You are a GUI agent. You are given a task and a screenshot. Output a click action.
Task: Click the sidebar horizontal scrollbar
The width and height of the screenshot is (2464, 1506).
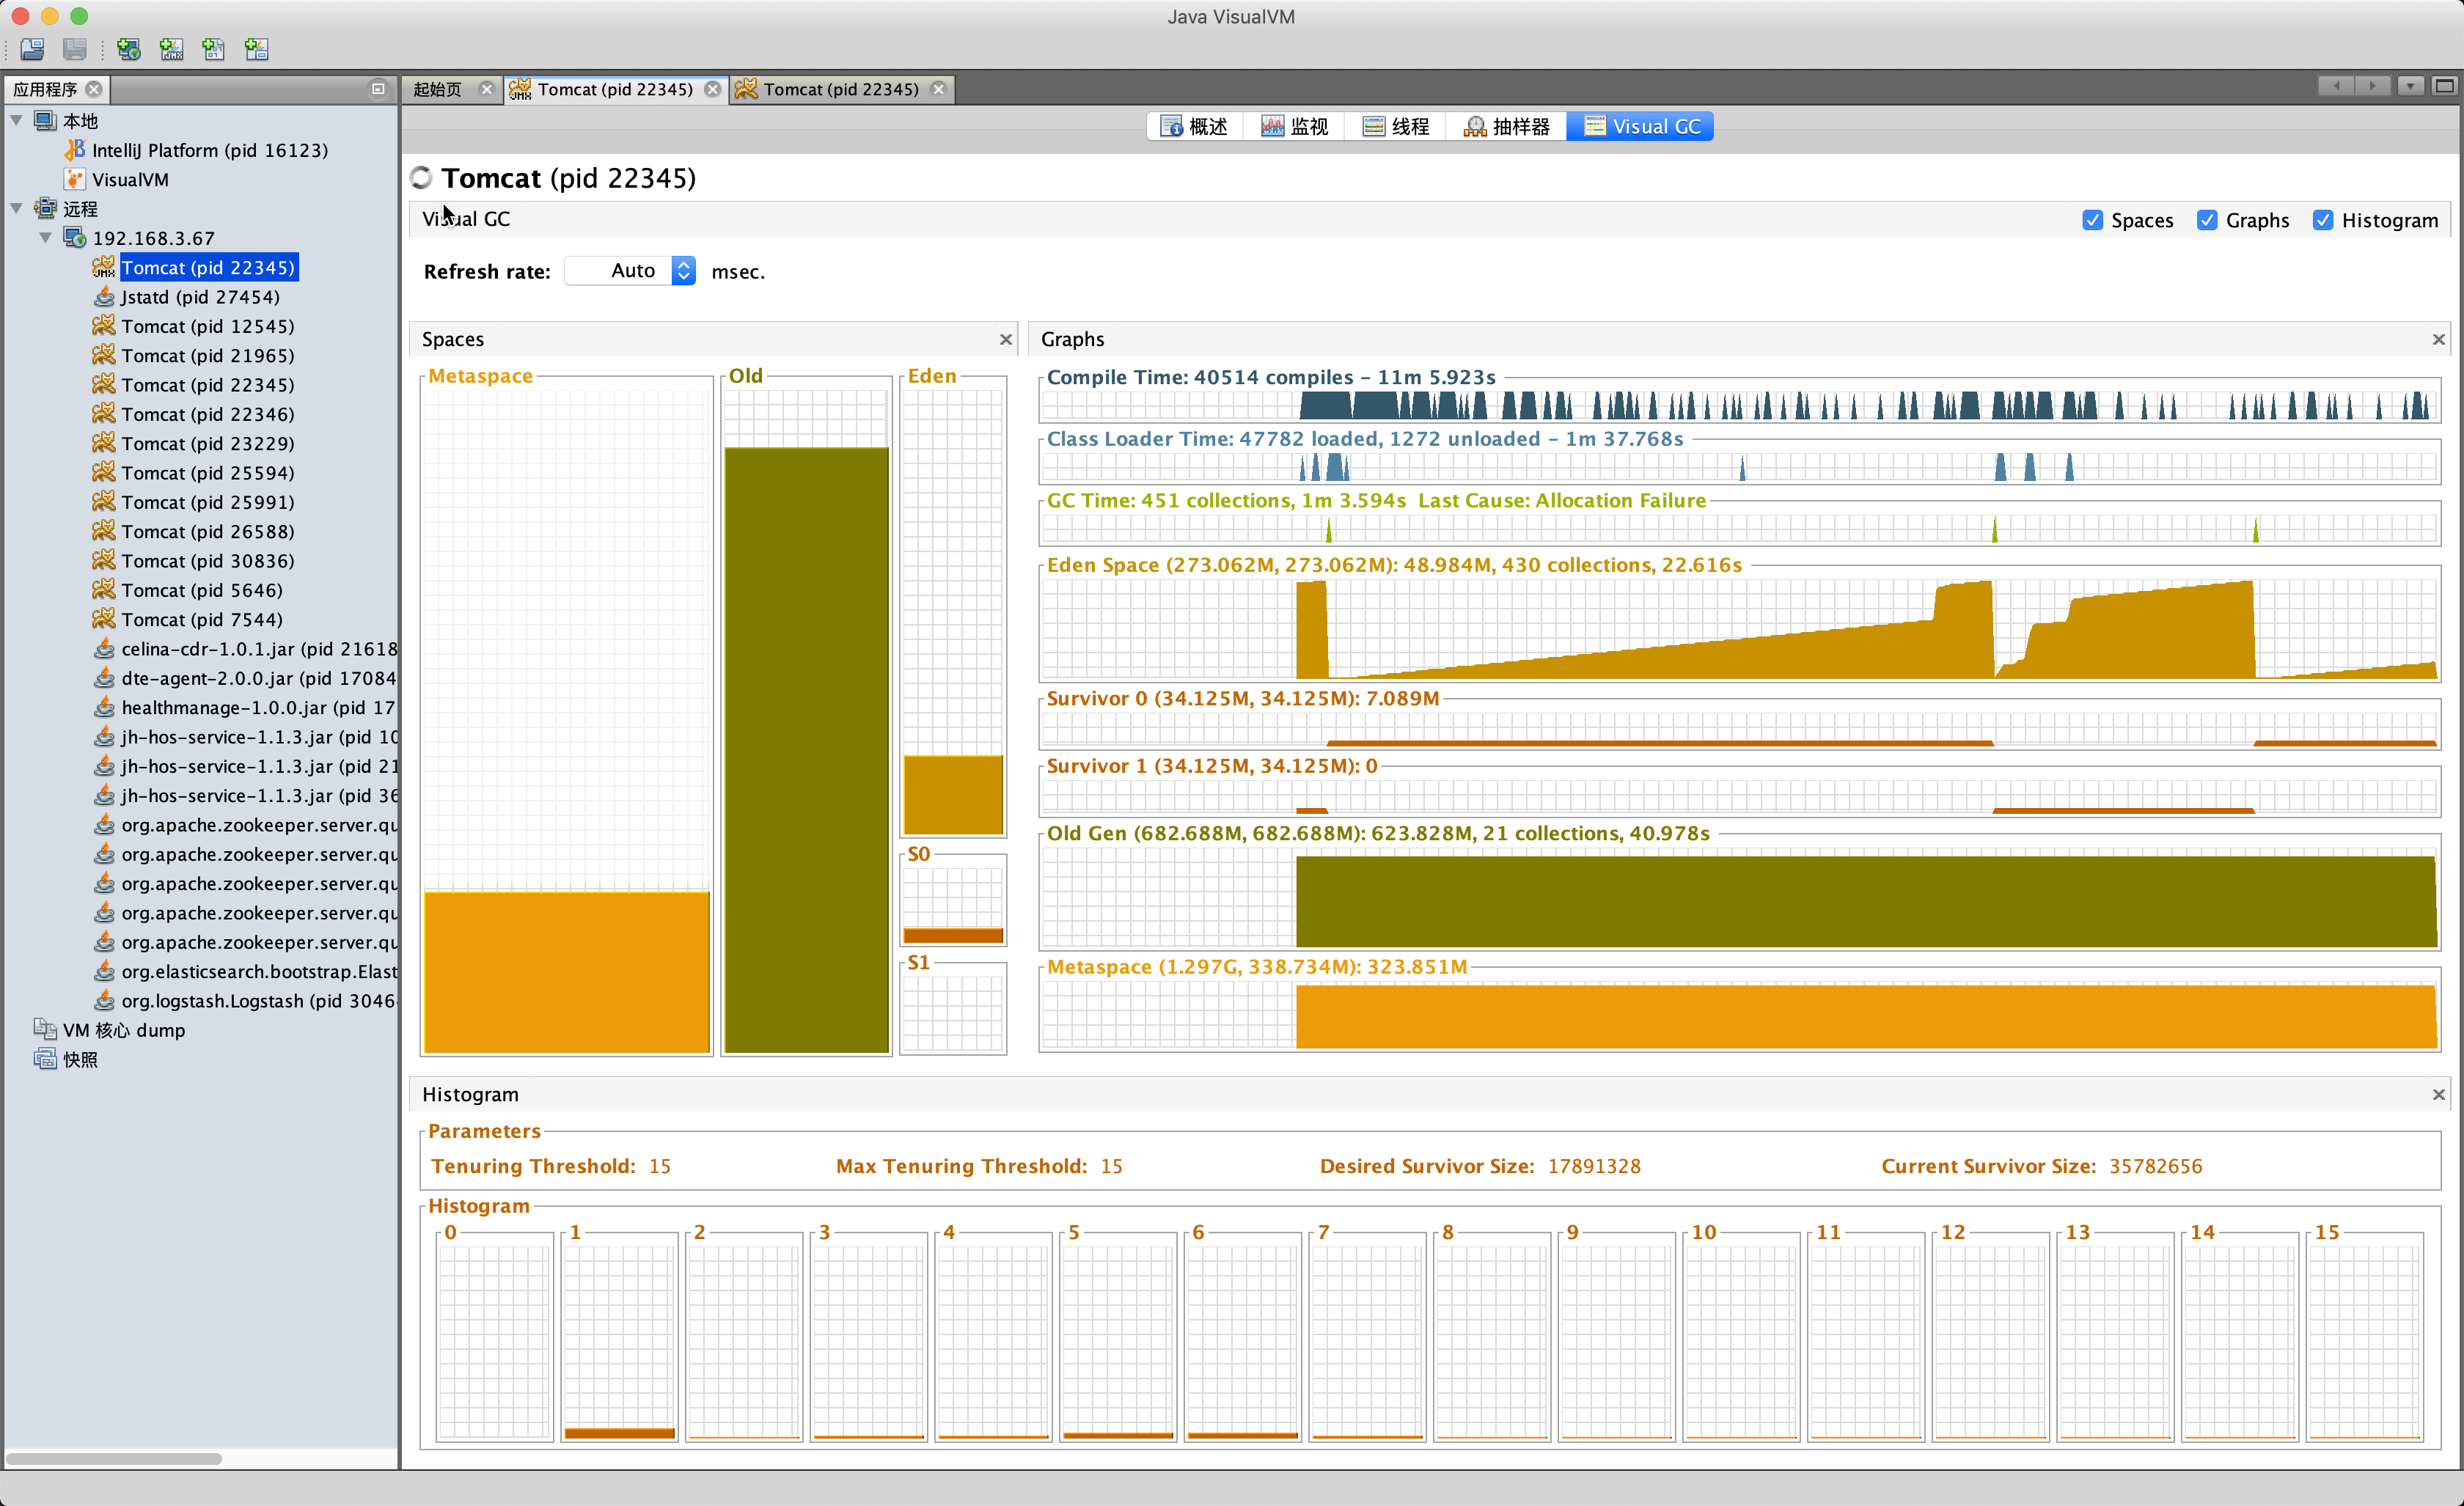(x=114, y=1458)
